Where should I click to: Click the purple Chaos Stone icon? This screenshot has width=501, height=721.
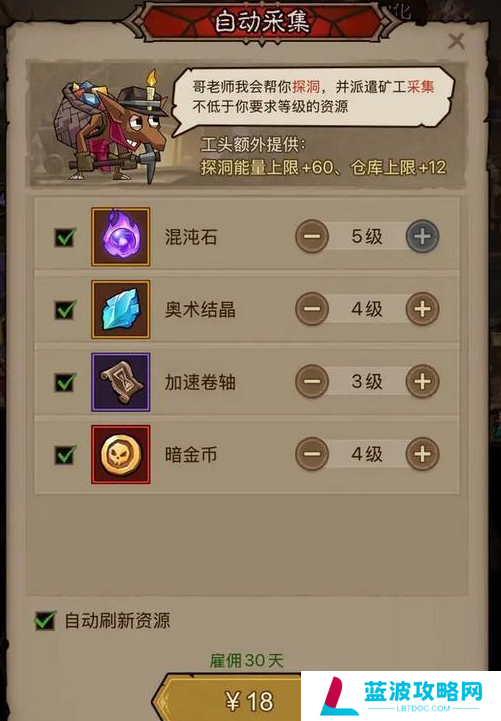click(x=120, y=237)
